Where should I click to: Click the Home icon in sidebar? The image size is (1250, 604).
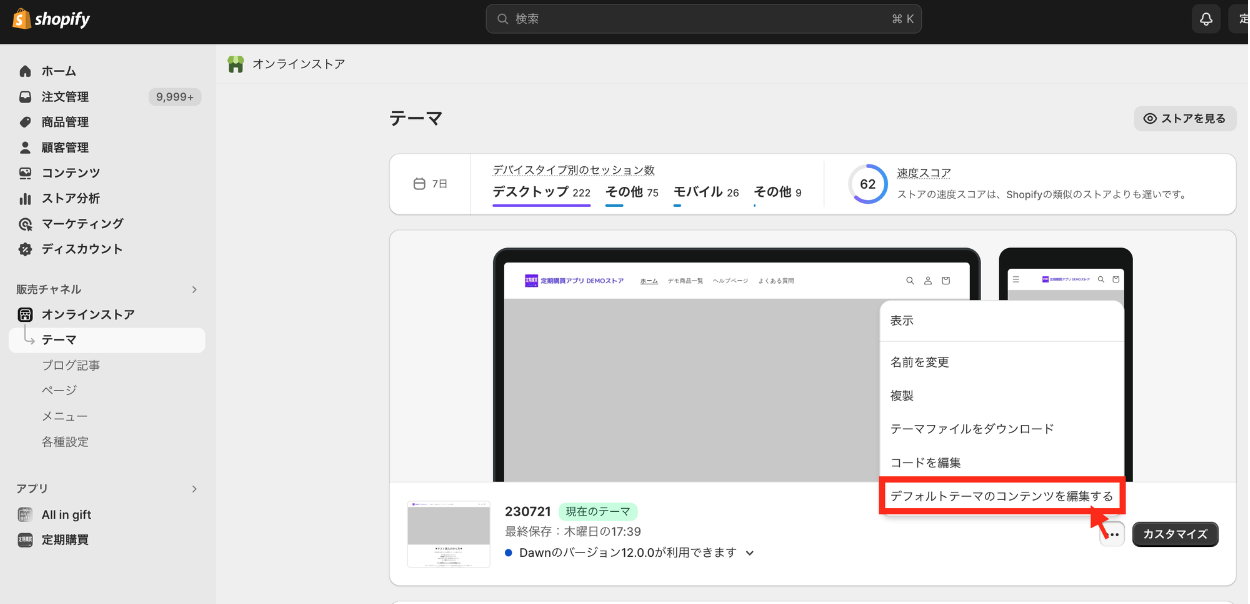point(25,71)
